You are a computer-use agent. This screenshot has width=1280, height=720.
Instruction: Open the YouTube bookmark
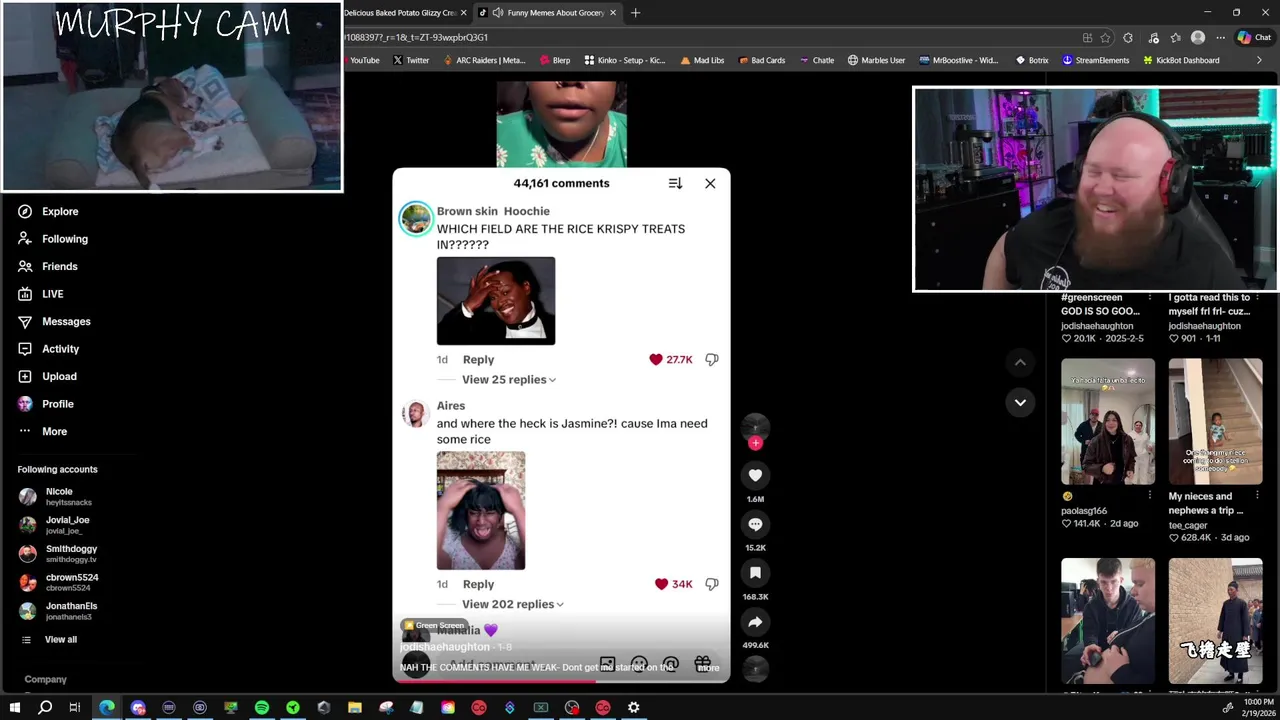[364, 60]
